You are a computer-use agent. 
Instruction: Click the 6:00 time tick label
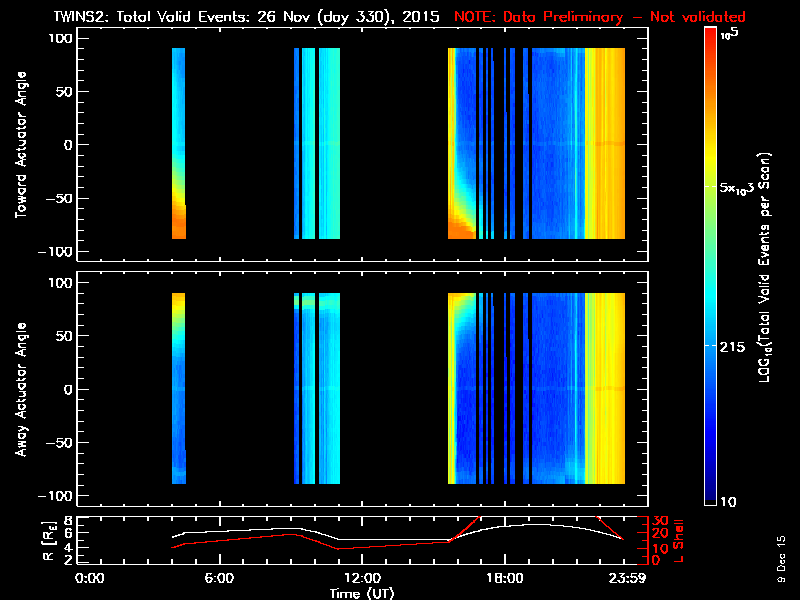pos(219,579)
